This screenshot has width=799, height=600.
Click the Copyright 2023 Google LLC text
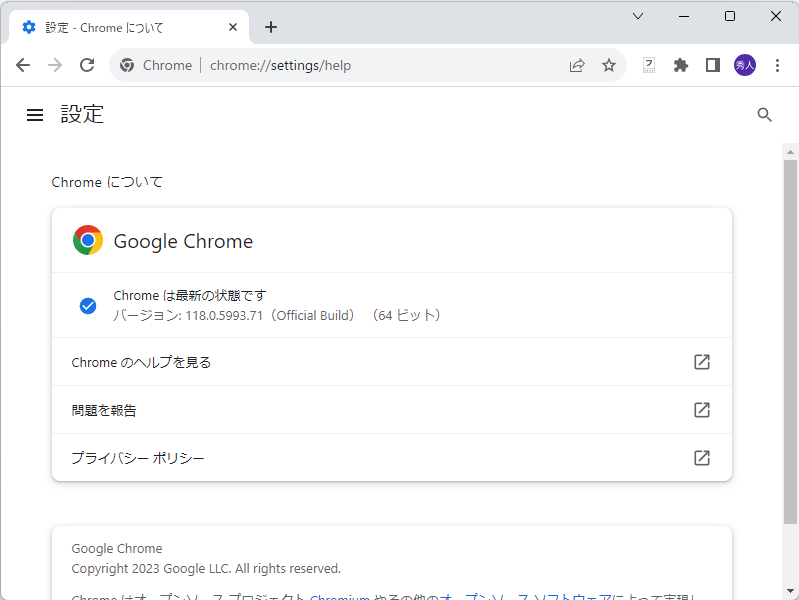click(x=206, y=568)
